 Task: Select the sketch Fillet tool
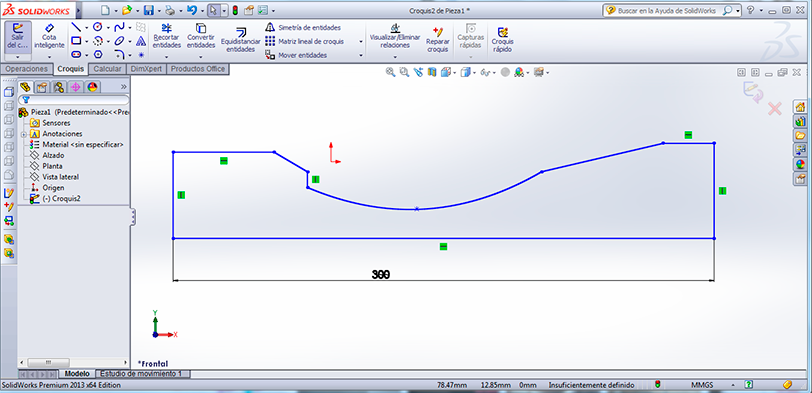[119, 54]
